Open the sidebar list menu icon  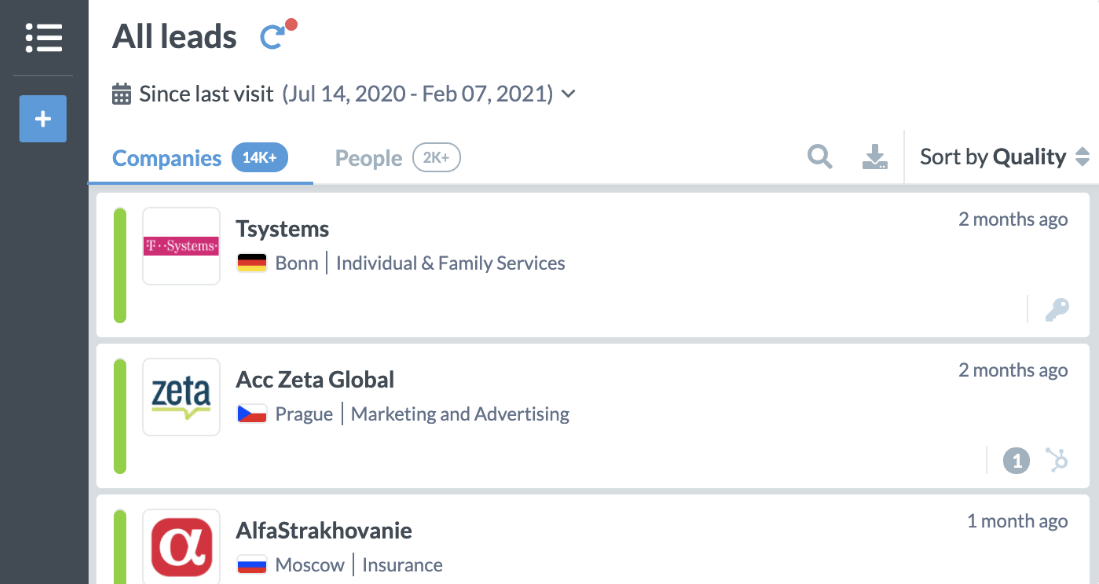coord(44,38)
